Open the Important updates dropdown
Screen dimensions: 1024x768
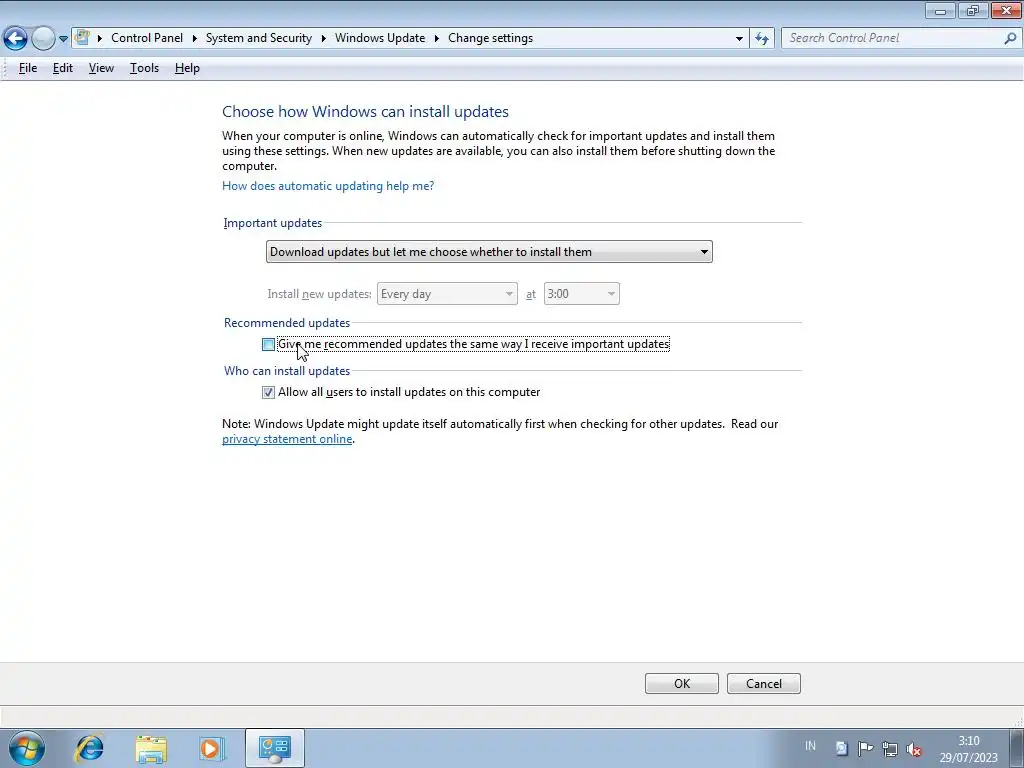[489, 252]
